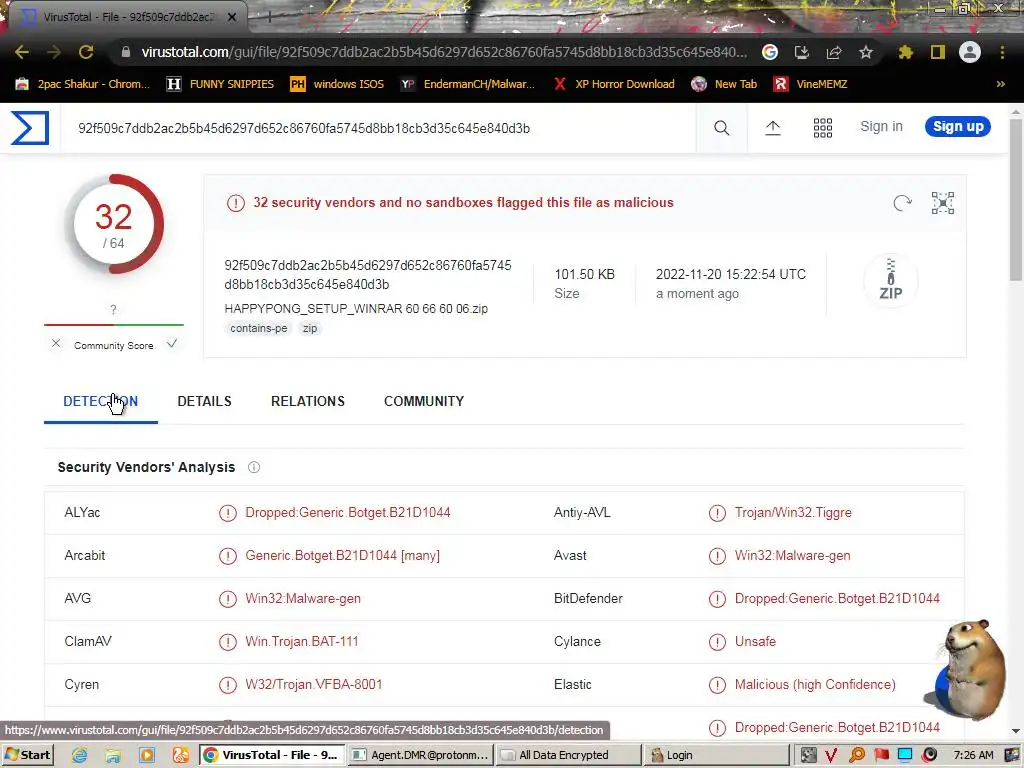Image resolution: width=1024 pixels, height=768 pixels.
Task: Click the zip tag
Action: pos(310,328)
